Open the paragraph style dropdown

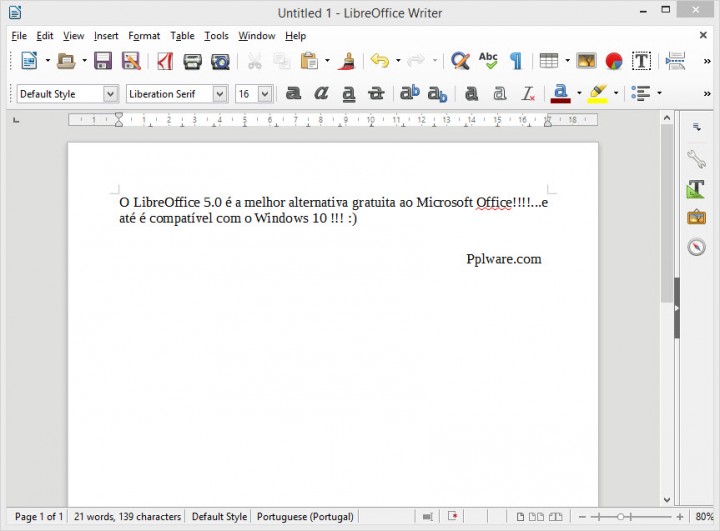click(x=110, y=94)
